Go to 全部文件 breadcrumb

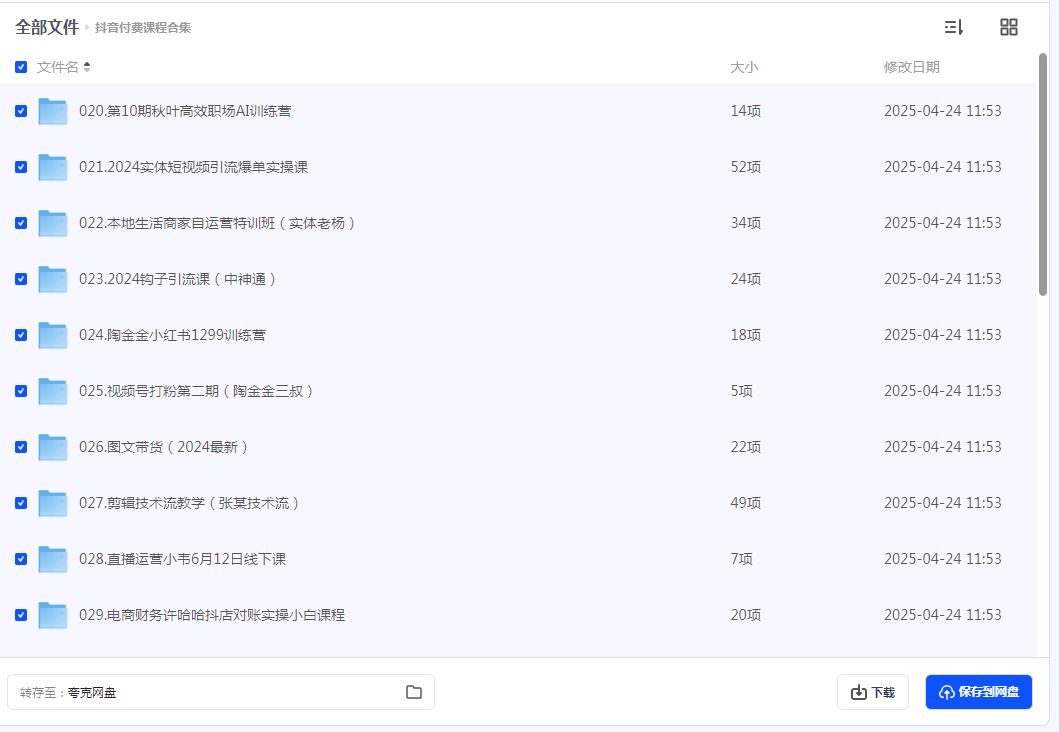click(x=46, y=27)
